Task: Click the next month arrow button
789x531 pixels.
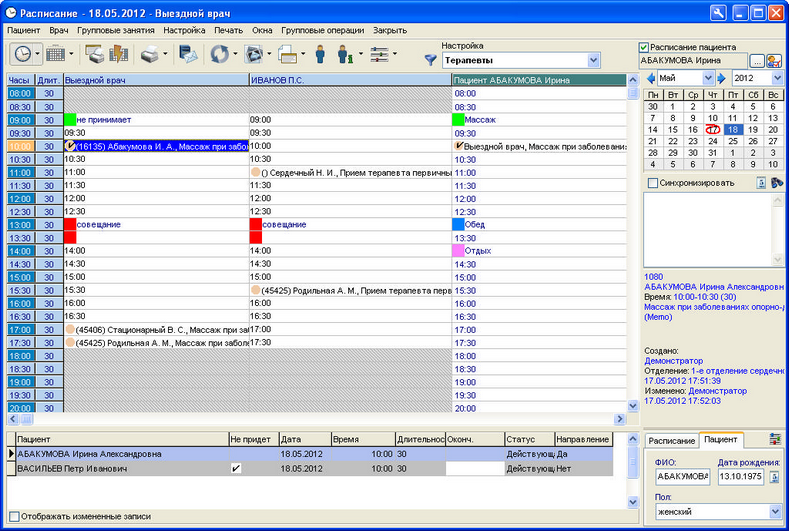Action: pos(721,78)
